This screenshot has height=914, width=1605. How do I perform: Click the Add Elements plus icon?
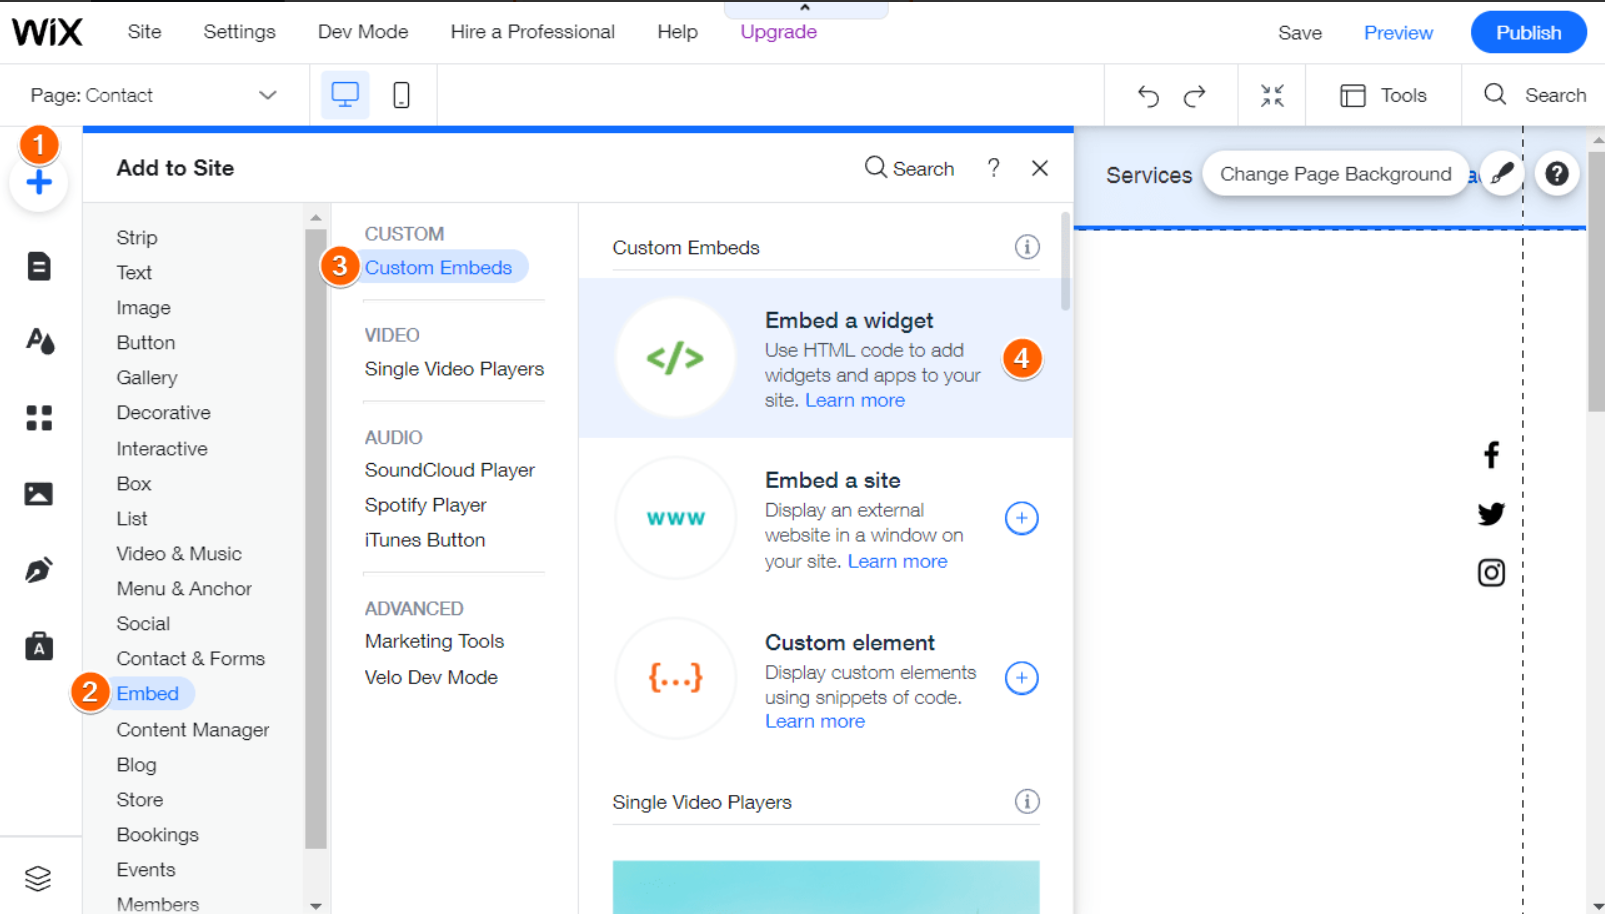[x=39, y=183]
